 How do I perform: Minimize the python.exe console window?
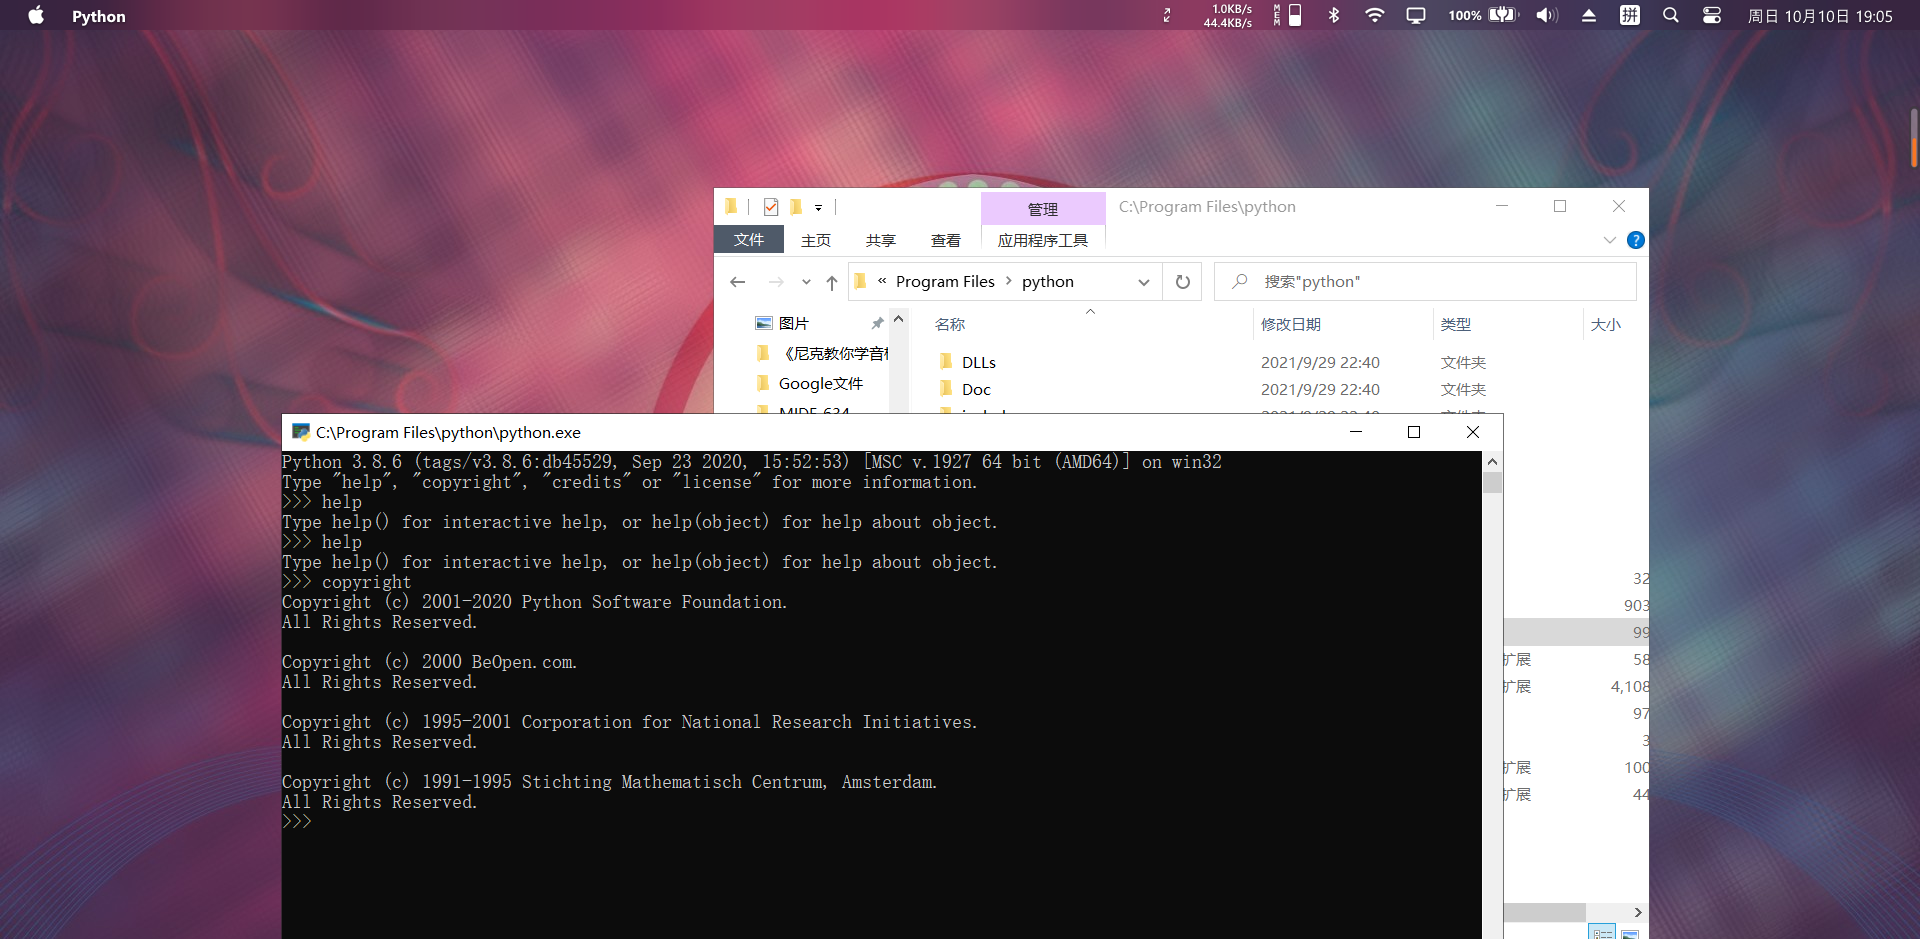tap(1356, 432)
